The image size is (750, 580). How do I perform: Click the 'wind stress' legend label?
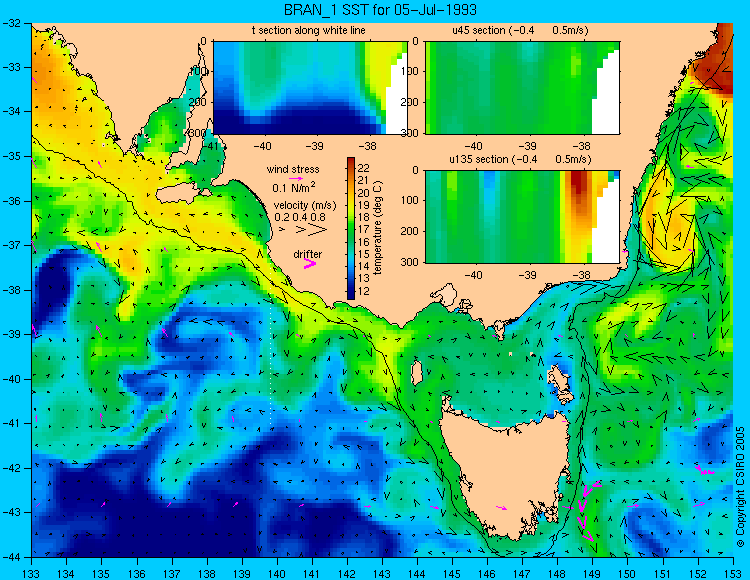coord(293,169)
